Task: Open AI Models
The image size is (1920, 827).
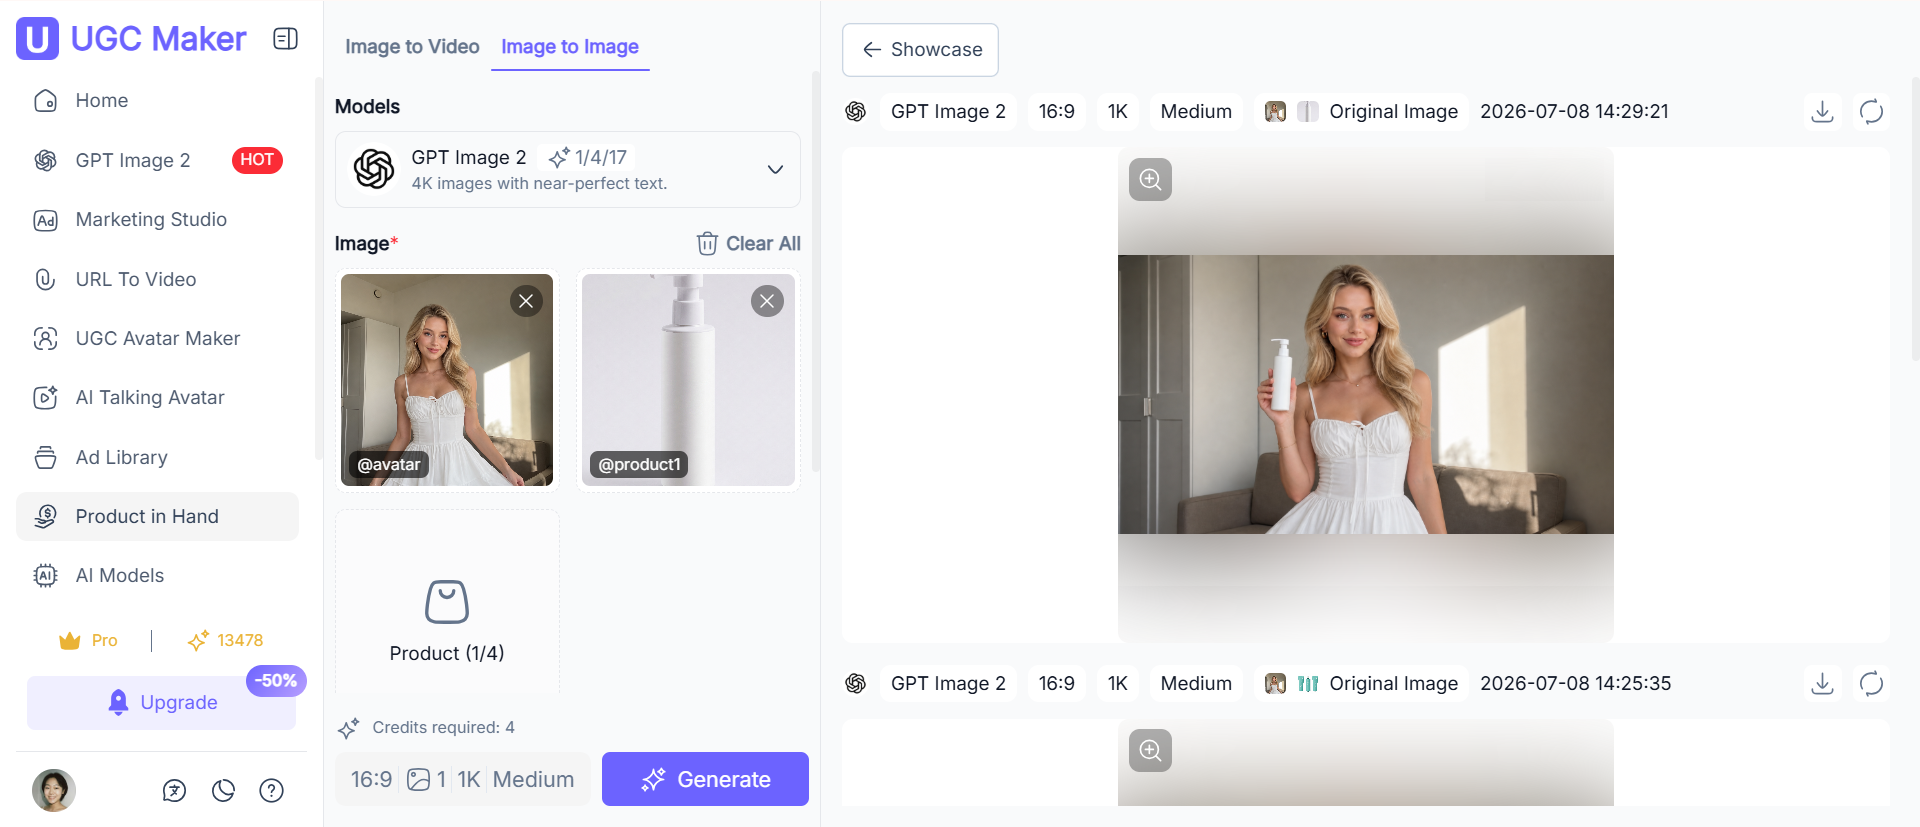Action: click(x=157, y=575)
